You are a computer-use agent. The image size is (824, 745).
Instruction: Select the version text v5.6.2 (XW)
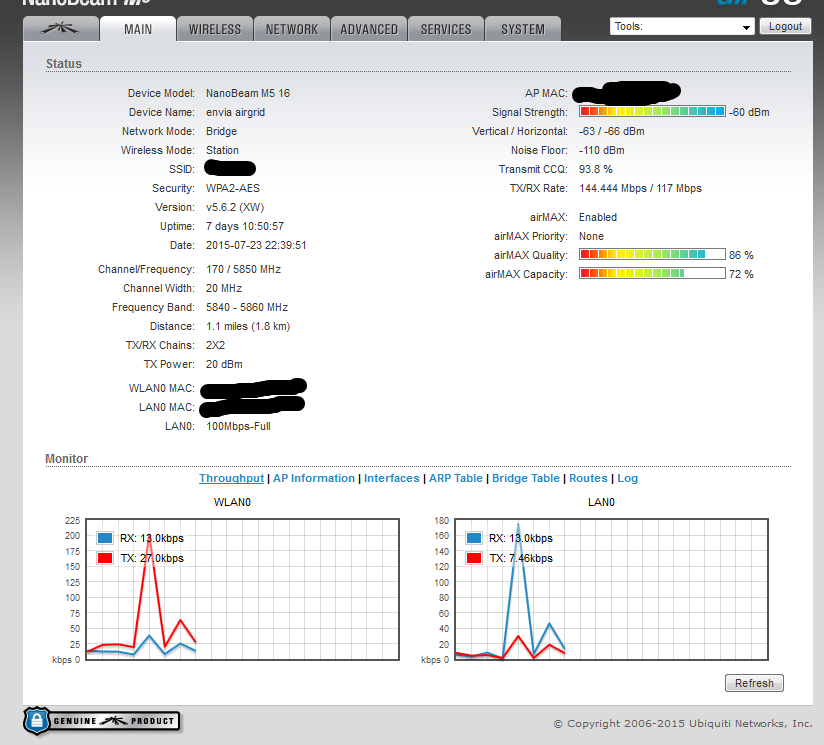coord(235,207)
